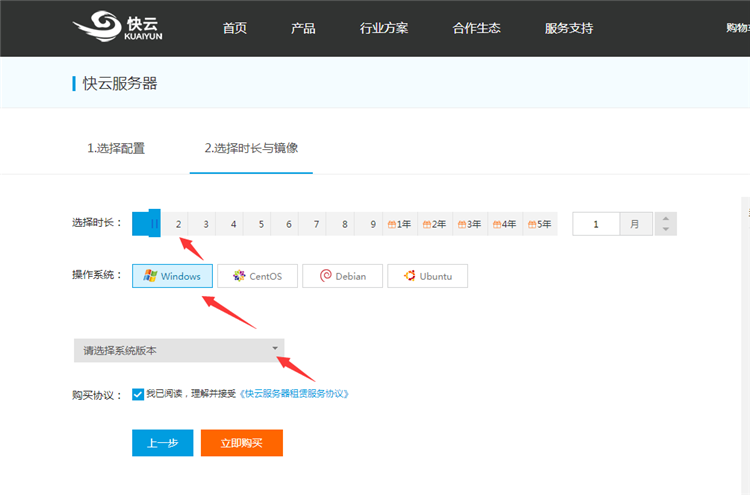Select the 1年 duration option

[399, 224]
